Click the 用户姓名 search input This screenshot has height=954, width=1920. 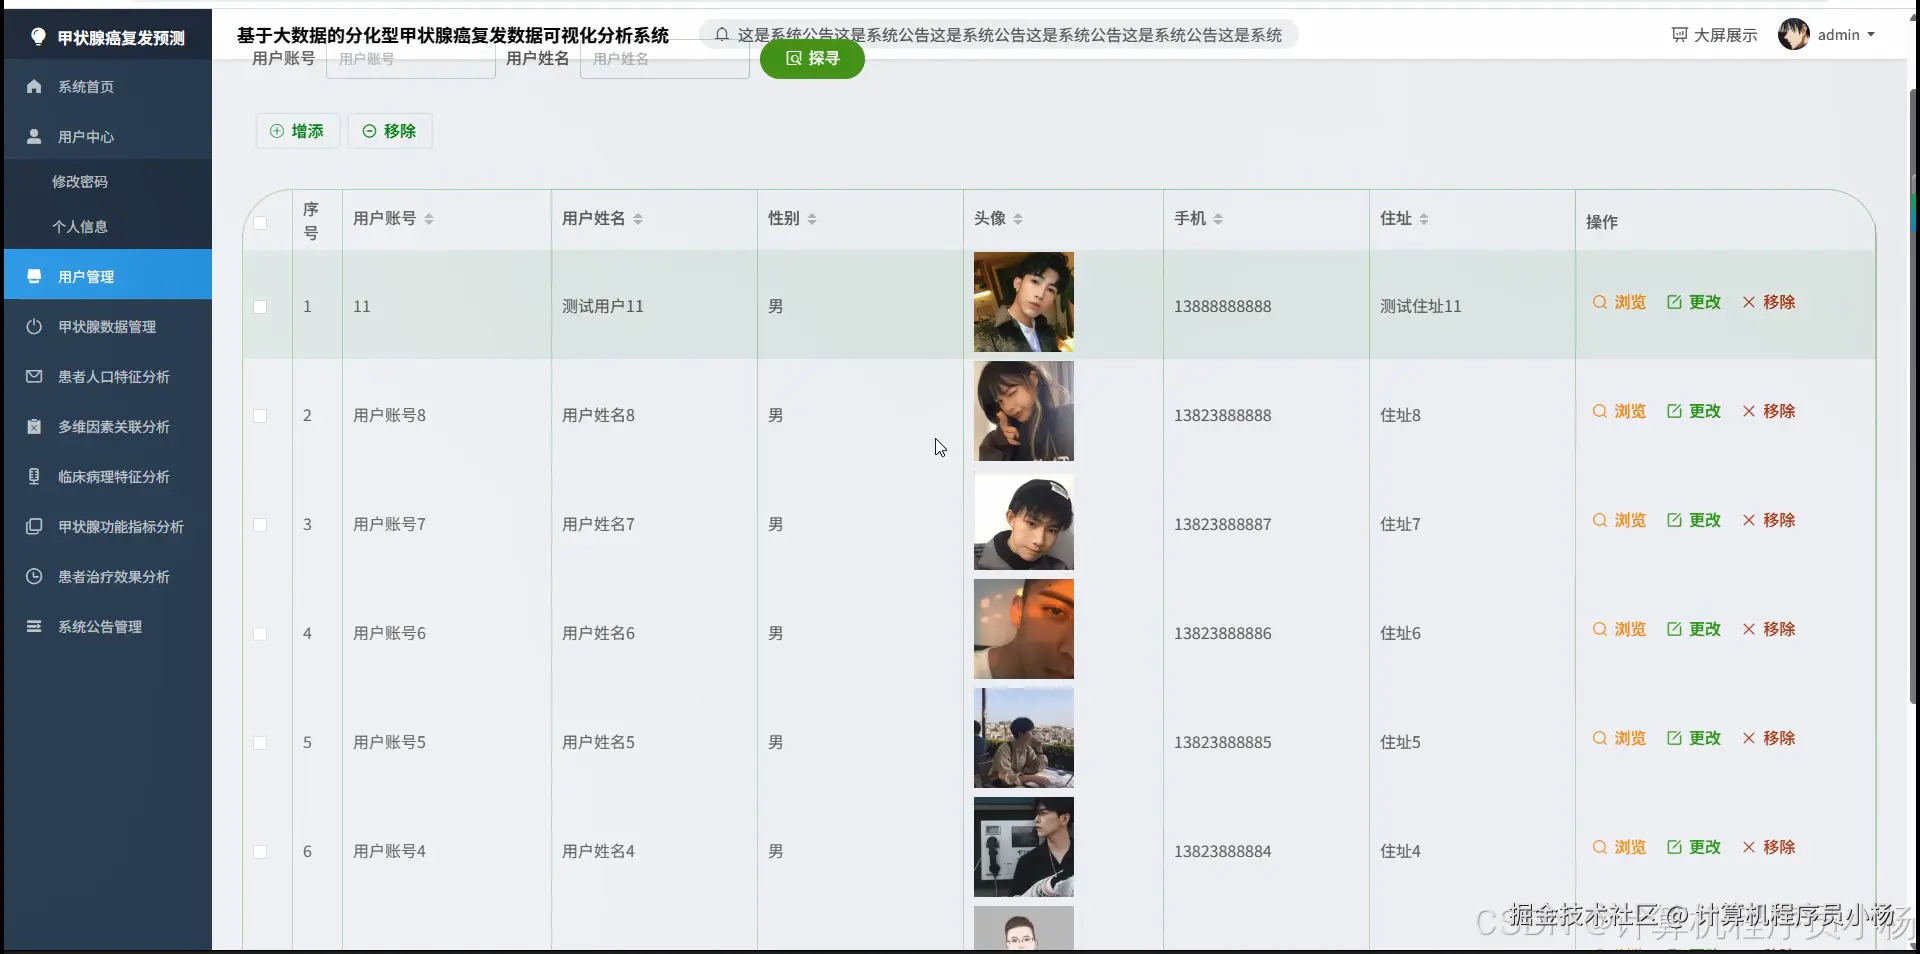664,59
